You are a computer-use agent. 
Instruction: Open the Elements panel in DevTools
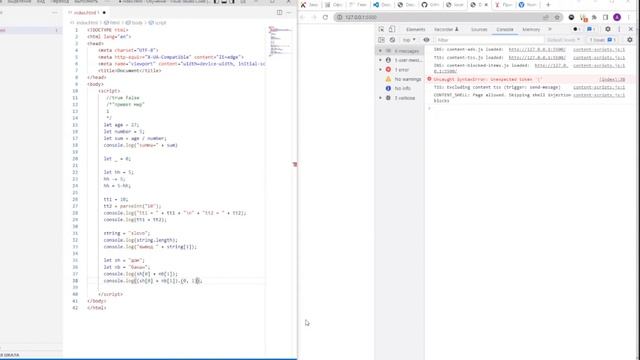[416, 29]
